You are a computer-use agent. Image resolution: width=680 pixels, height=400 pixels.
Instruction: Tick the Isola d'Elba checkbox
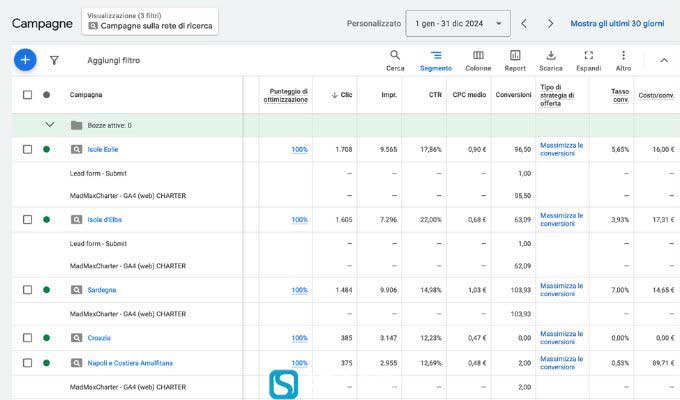pos(27,220)
